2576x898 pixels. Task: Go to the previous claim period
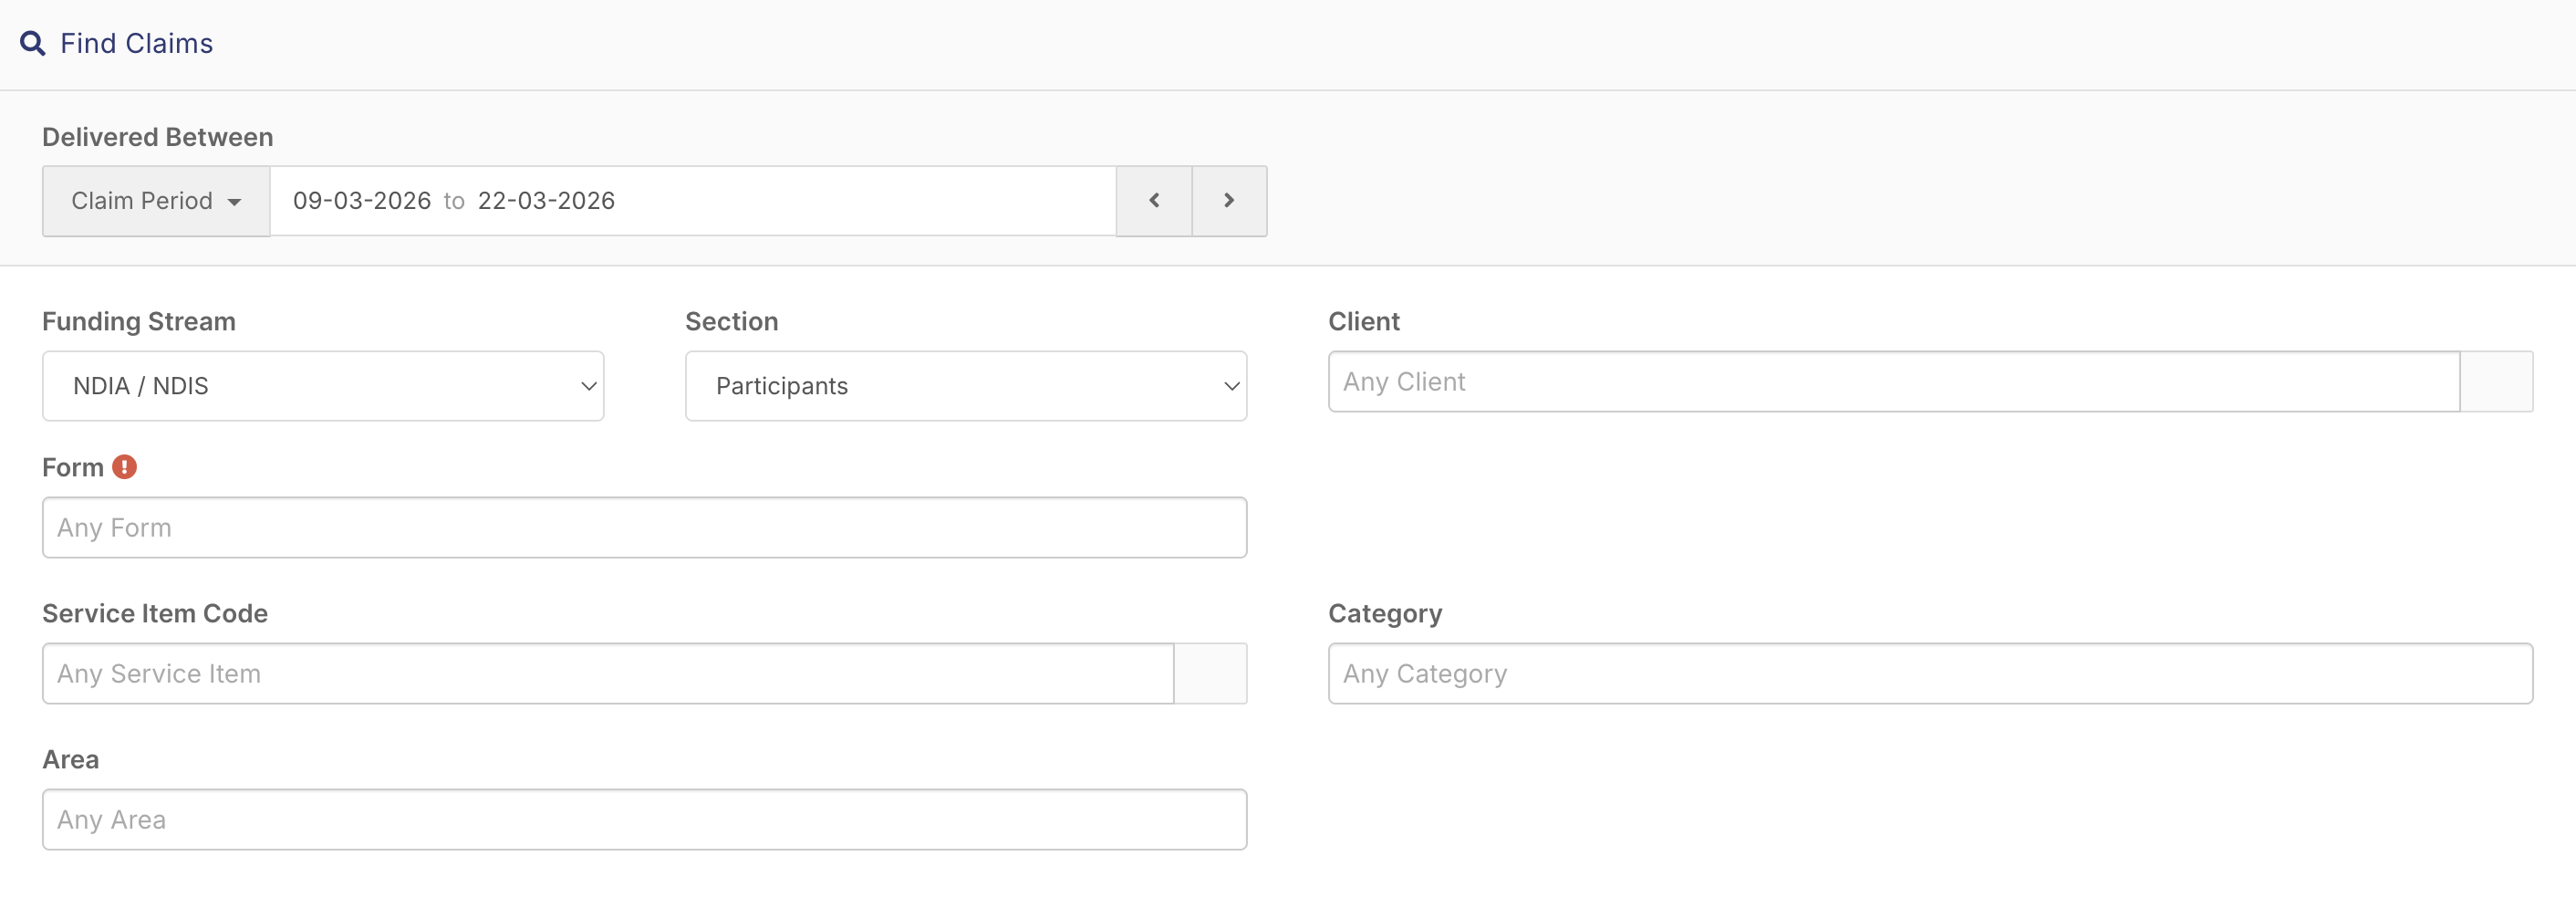tap(1154, 201)
